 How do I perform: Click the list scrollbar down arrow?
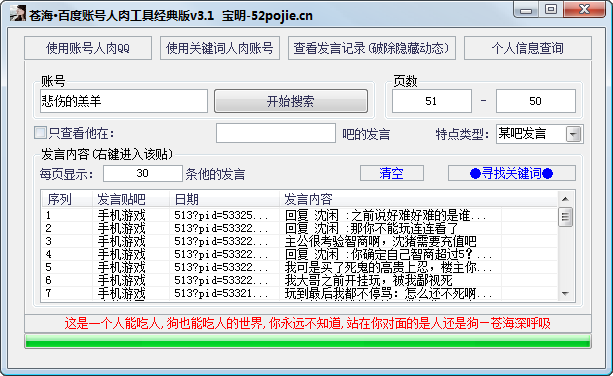coord(565,294)
